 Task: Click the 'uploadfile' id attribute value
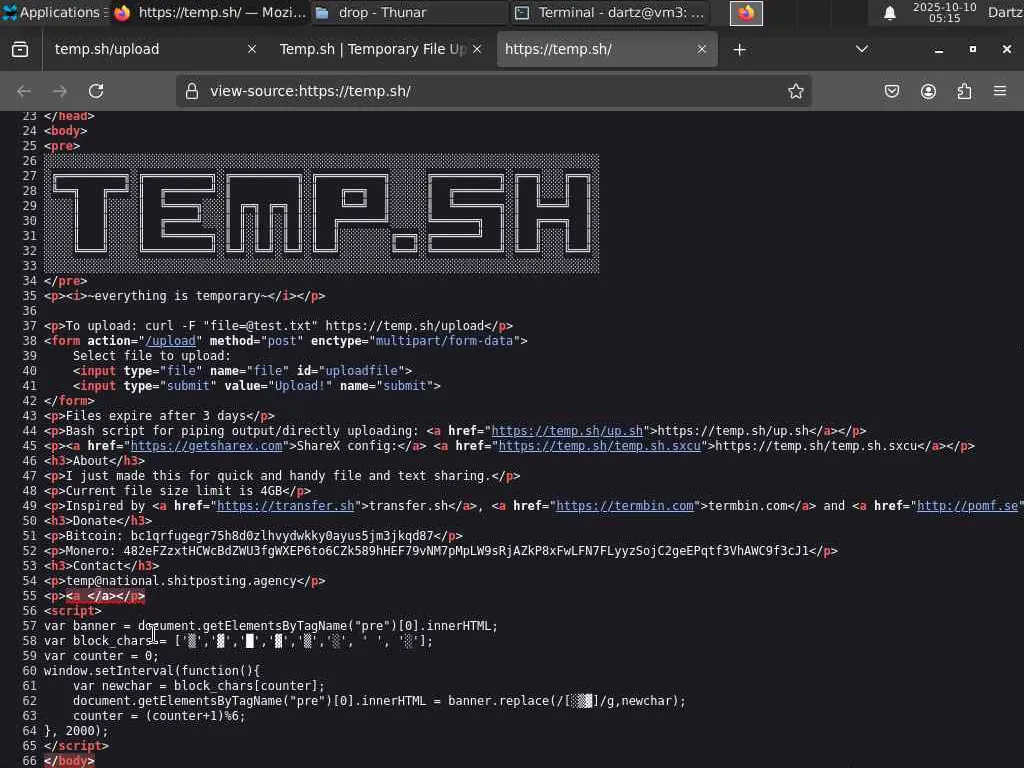pos(361,371)
